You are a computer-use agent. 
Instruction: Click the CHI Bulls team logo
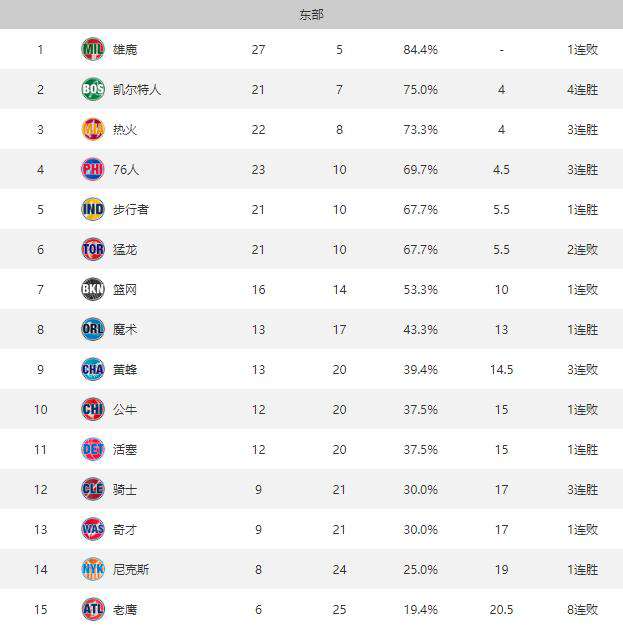pyautogui.click(x=93, y=409)
